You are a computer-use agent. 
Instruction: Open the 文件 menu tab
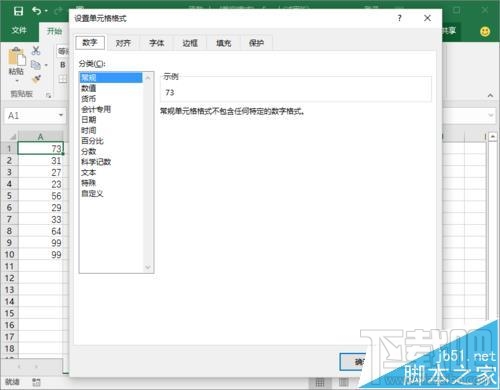19,31
